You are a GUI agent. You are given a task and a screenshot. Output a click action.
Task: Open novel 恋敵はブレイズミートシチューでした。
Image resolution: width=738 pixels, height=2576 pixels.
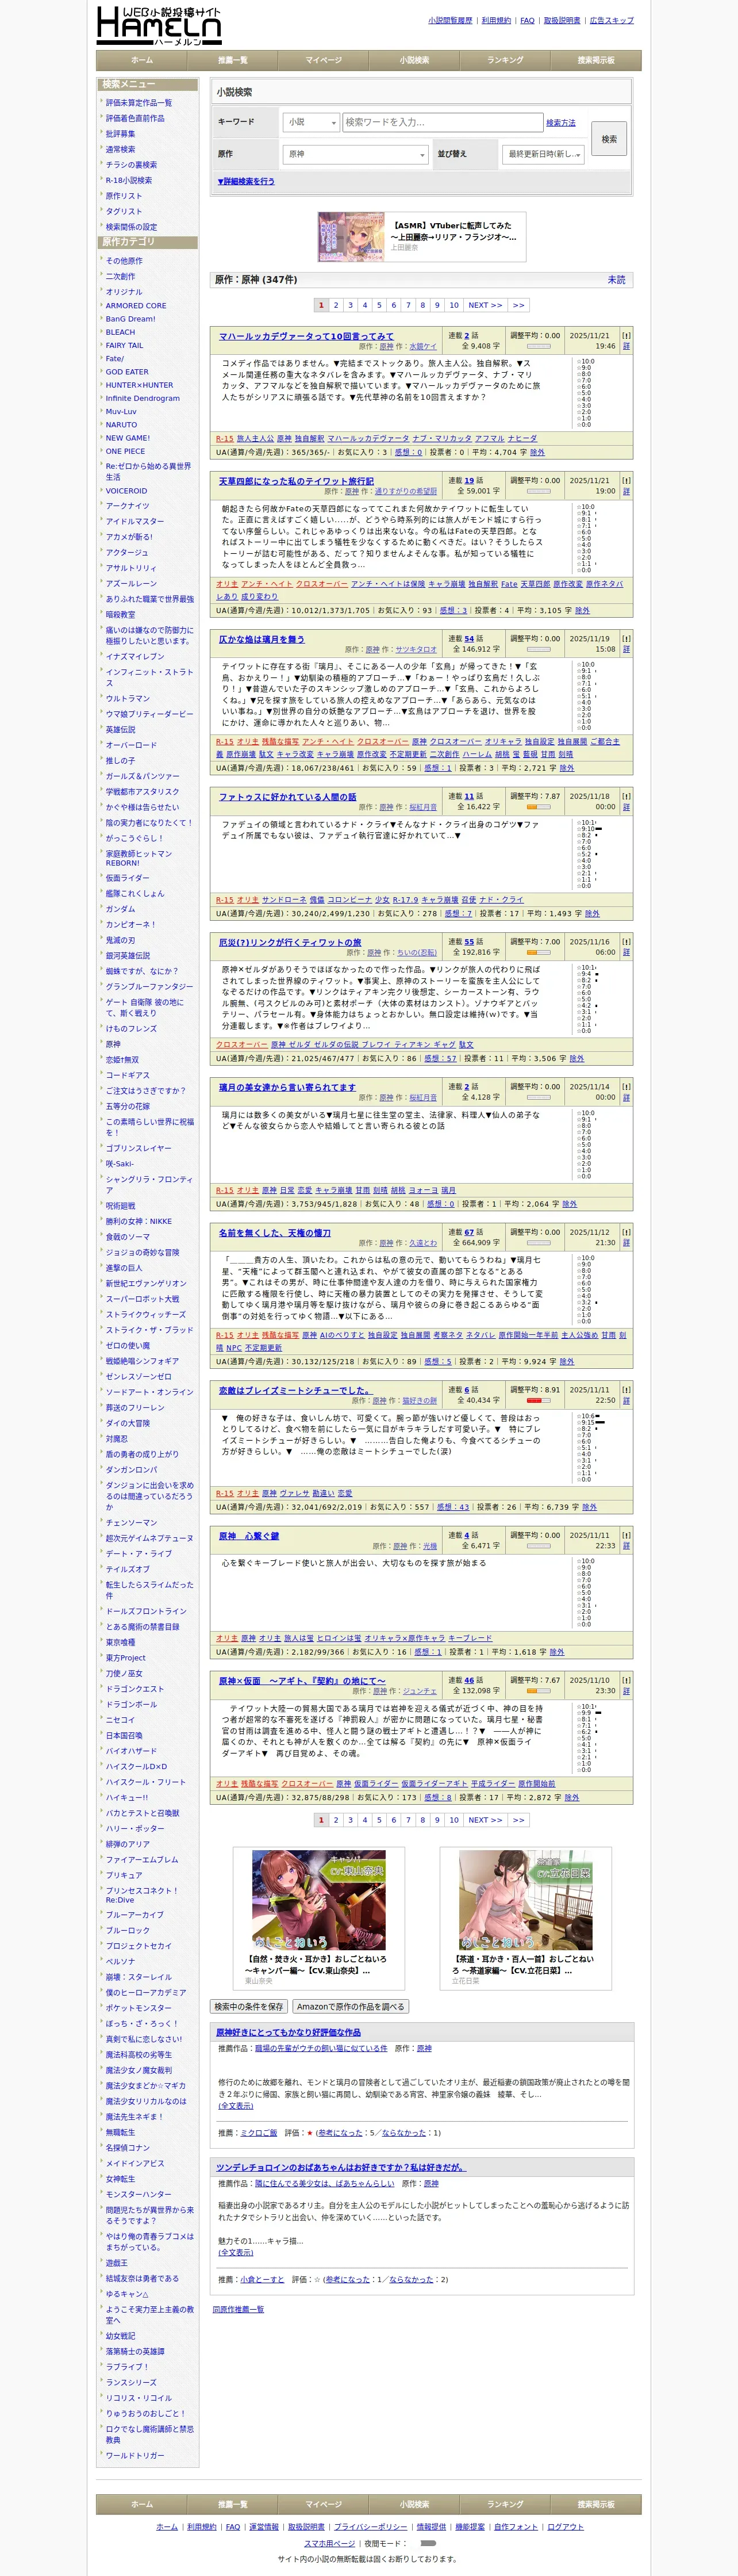(x=295, y=1390)
